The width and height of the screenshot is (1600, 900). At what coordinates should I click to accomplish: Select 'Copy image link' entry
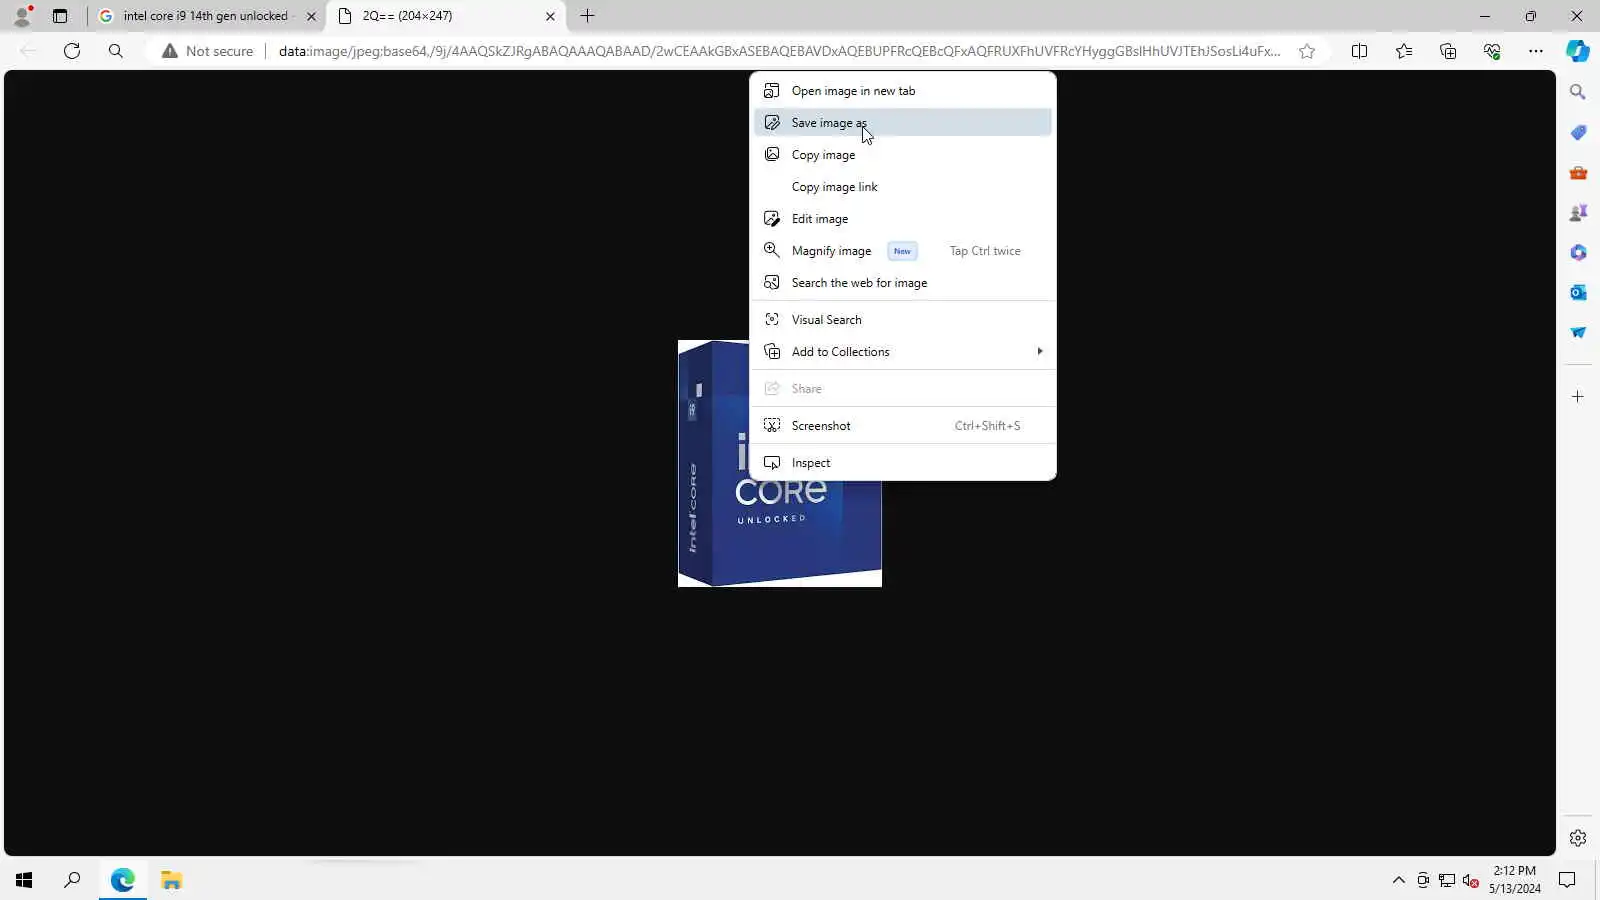902,187
